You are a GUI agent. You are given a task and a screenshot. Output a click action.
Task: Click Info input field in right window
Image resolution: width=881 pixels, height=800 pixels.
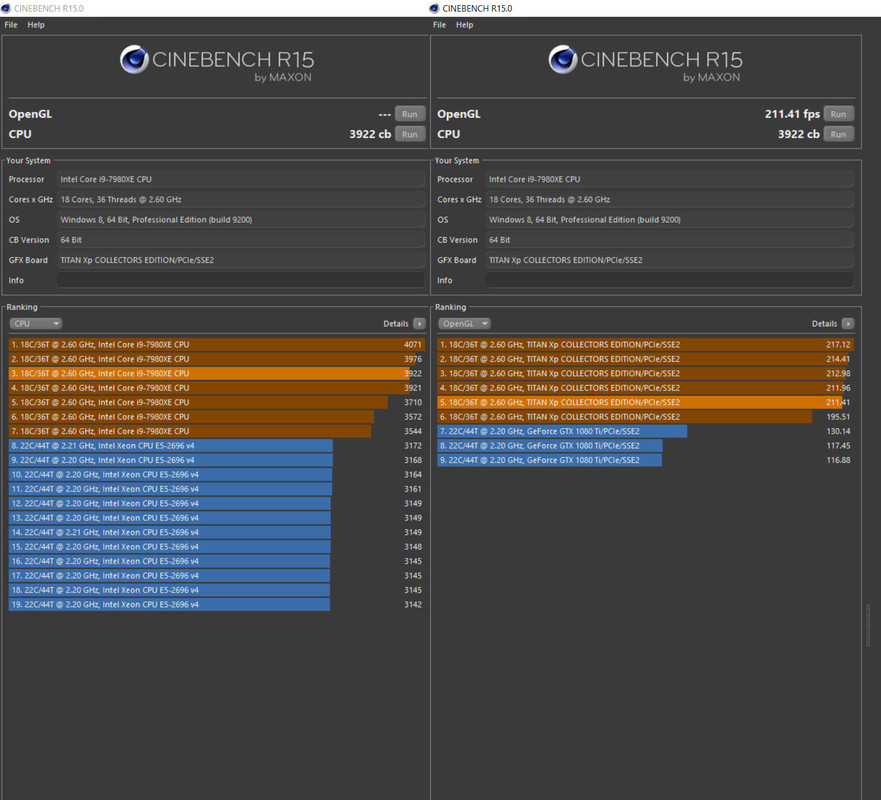coord(670,280)
